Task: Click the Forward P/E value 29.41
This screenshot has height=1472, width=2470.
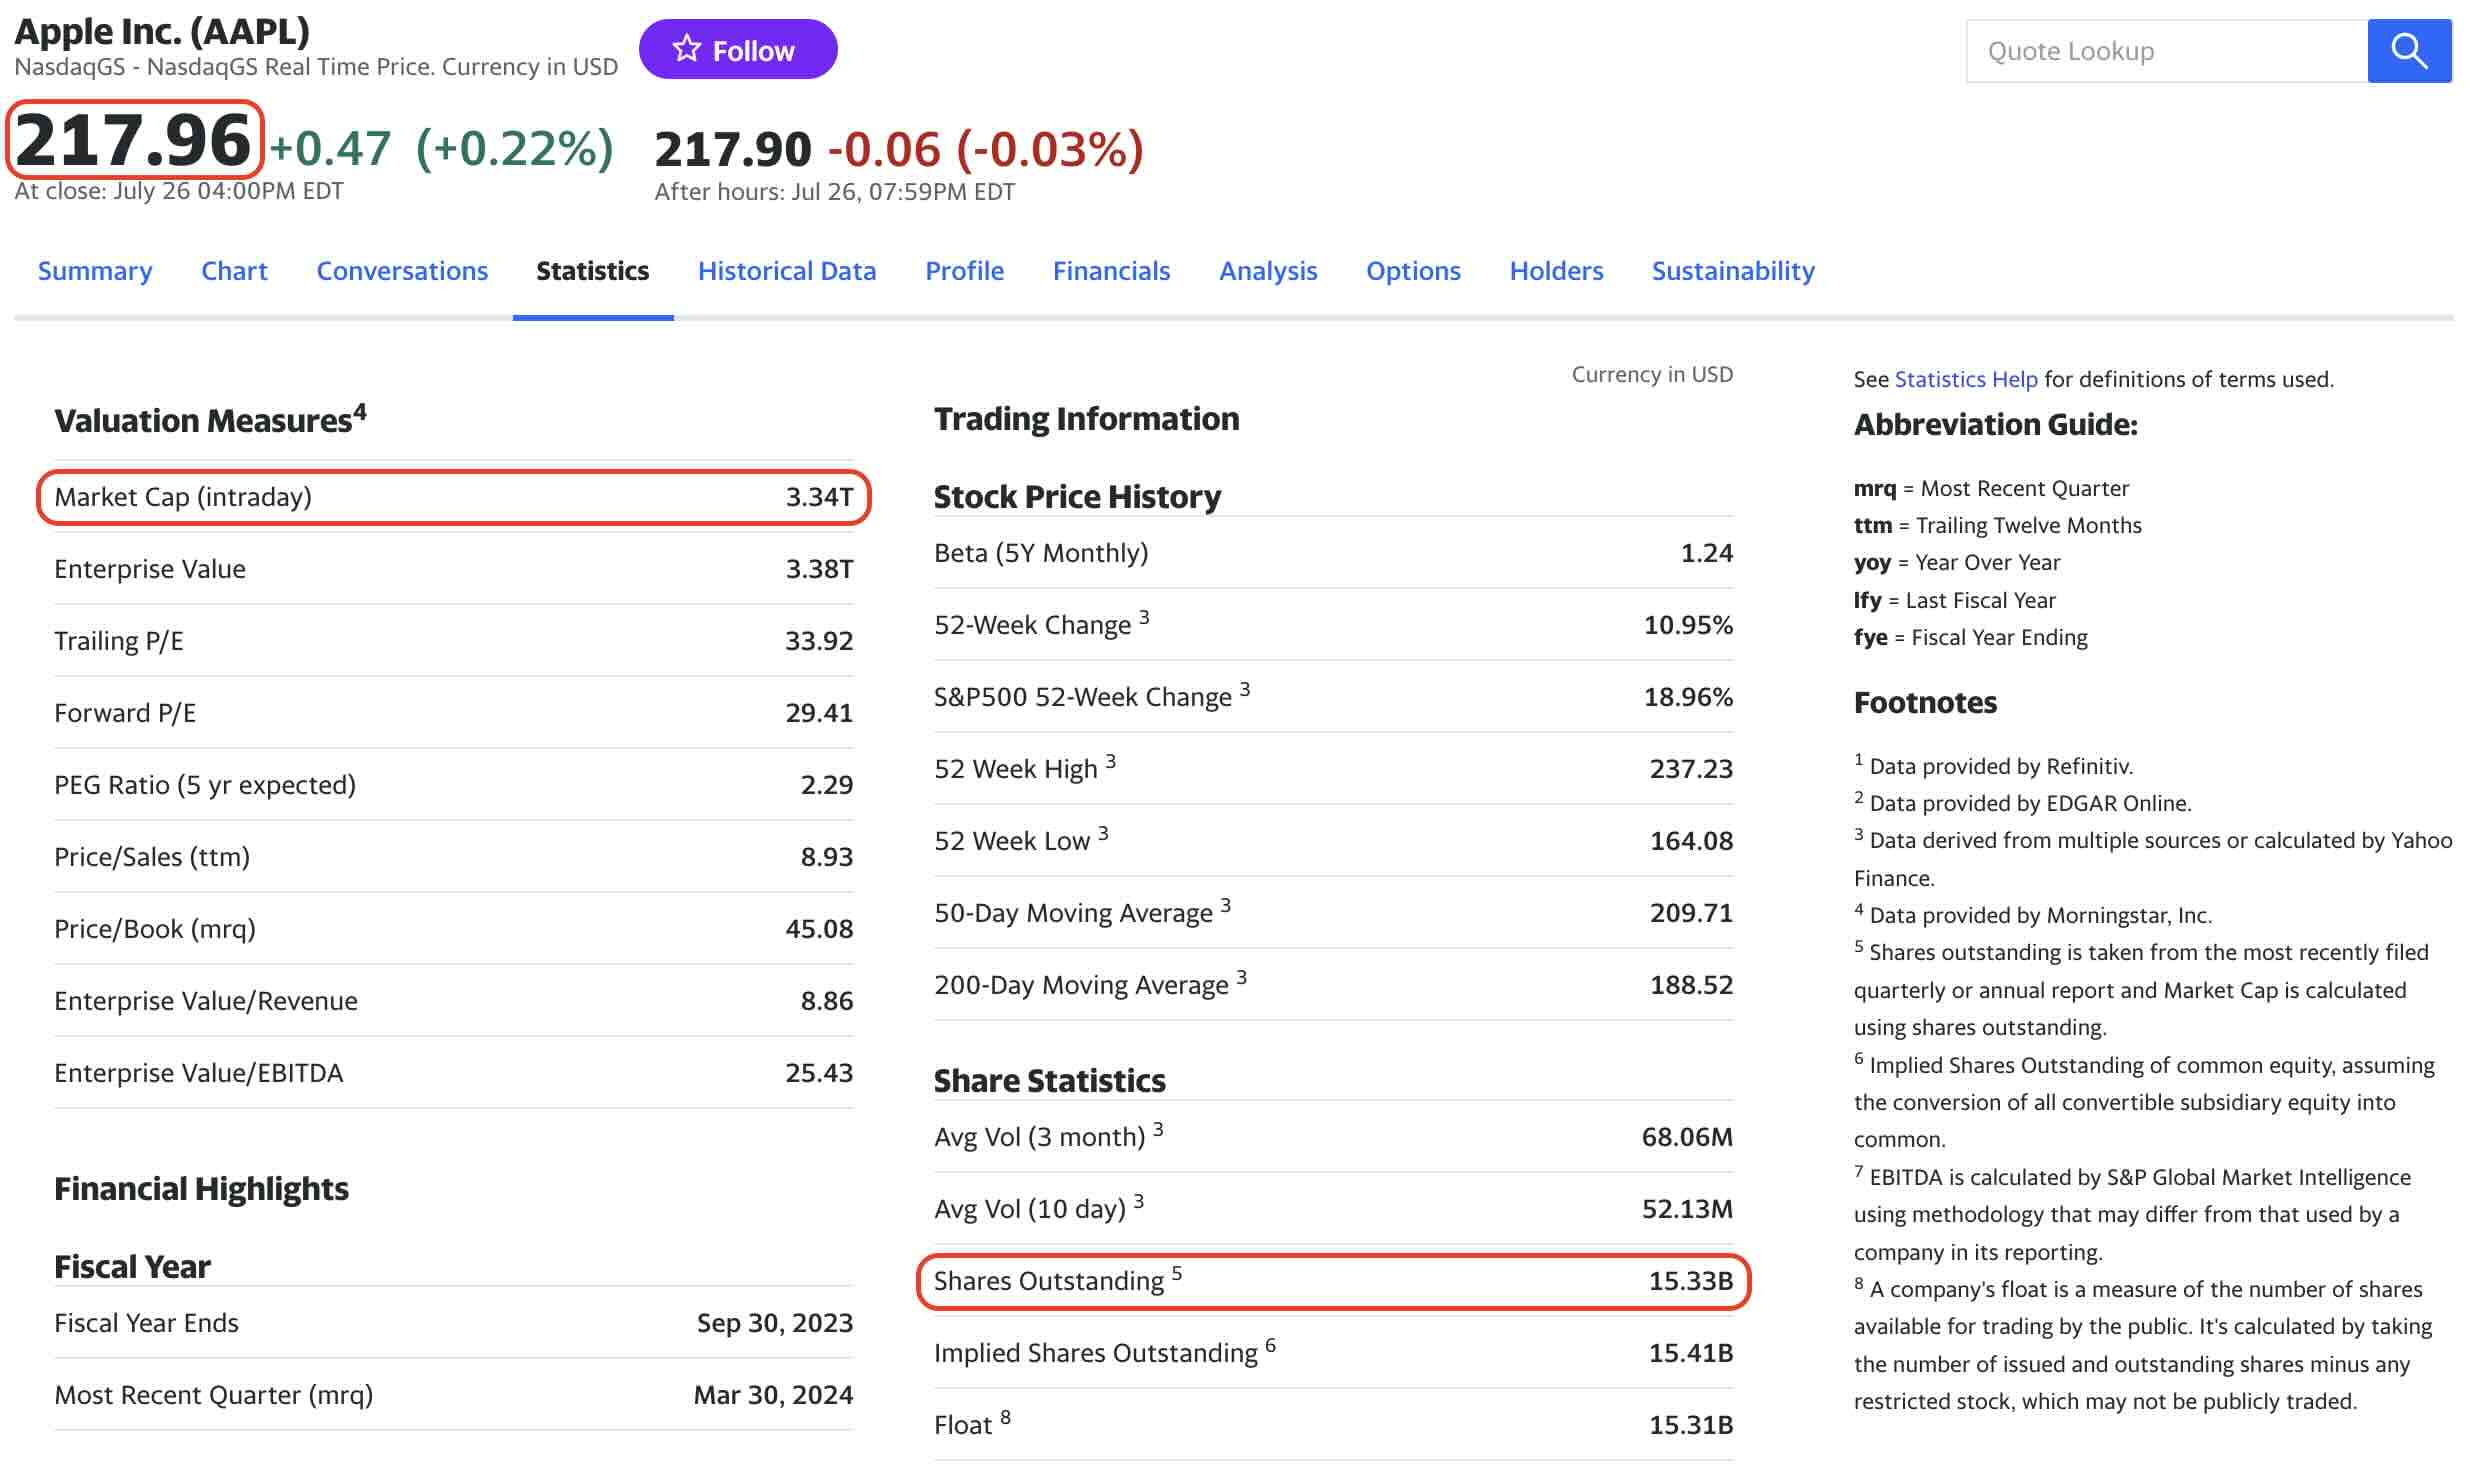Action: pyautogui.click(x=819, y=713)
